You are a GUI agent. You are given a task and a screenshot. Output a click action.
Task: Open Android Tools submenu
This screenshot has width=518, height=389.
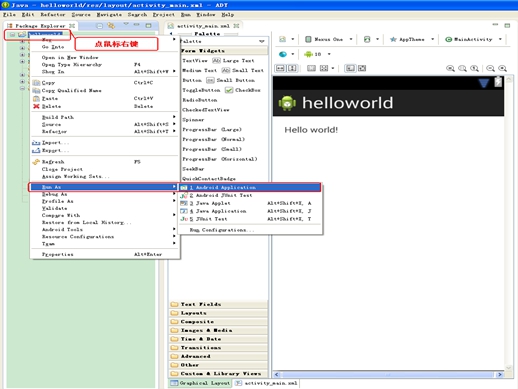point(104,229)
